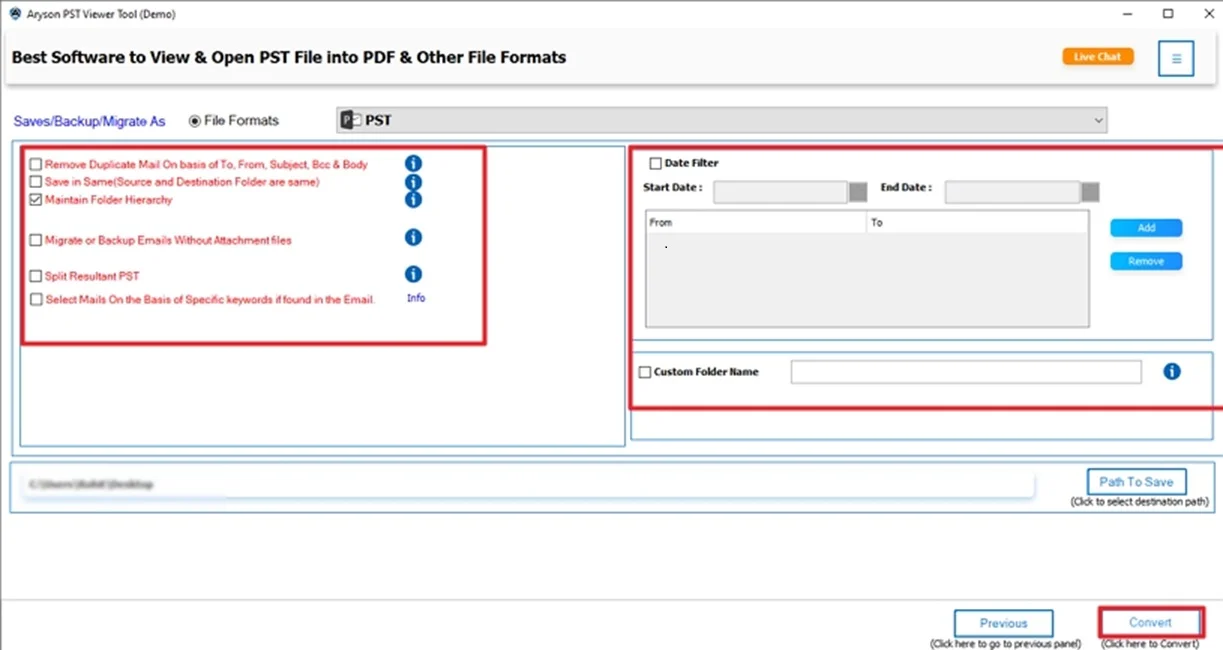Enable Remove Duplicate Mail checkbox
The width and height of the screenshot is (1223, 650).
coord(36,164)
